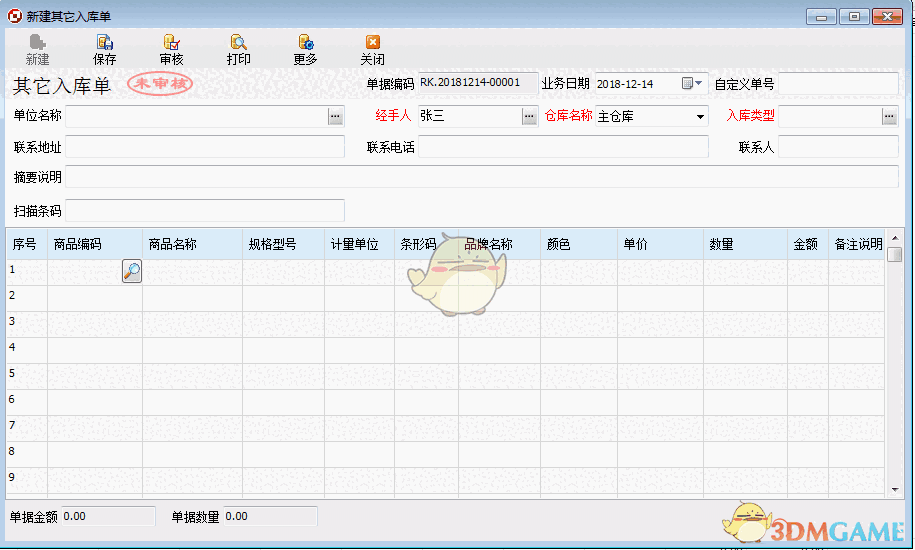This screenshot has height=550, width=915.
Task: Focus the 联系人 input field
Action: [838, 147]
